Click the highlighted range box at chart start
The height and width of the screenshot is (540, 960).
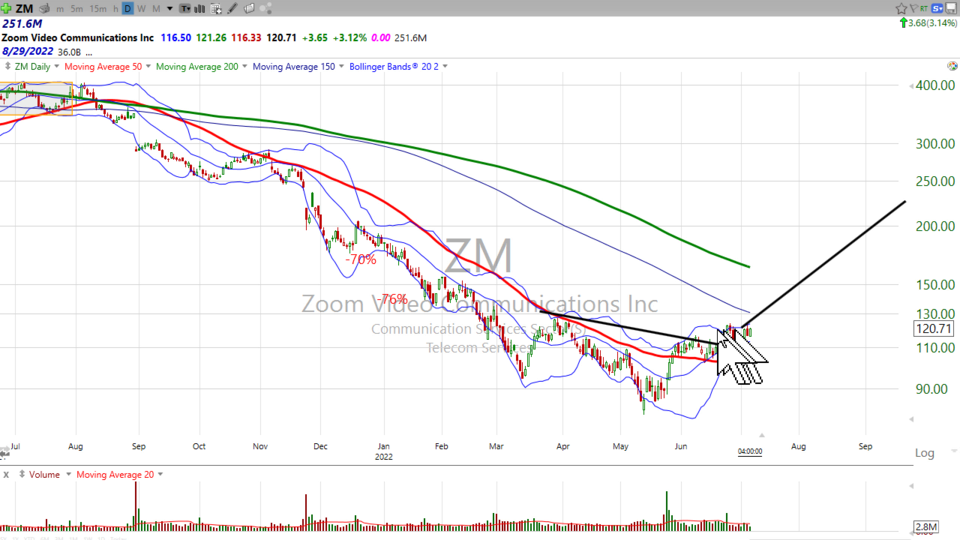pyautogui.click(x=37, y=98)
